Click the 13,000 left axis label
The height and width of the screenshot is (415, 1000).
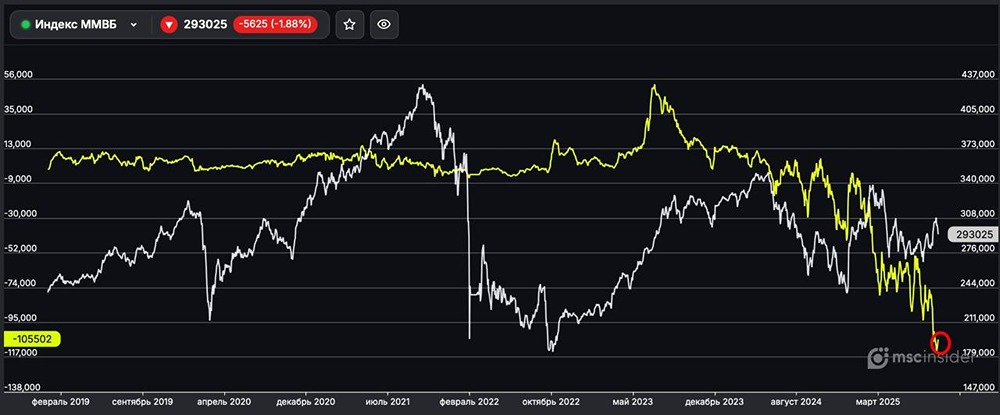(x=18, y=145)
